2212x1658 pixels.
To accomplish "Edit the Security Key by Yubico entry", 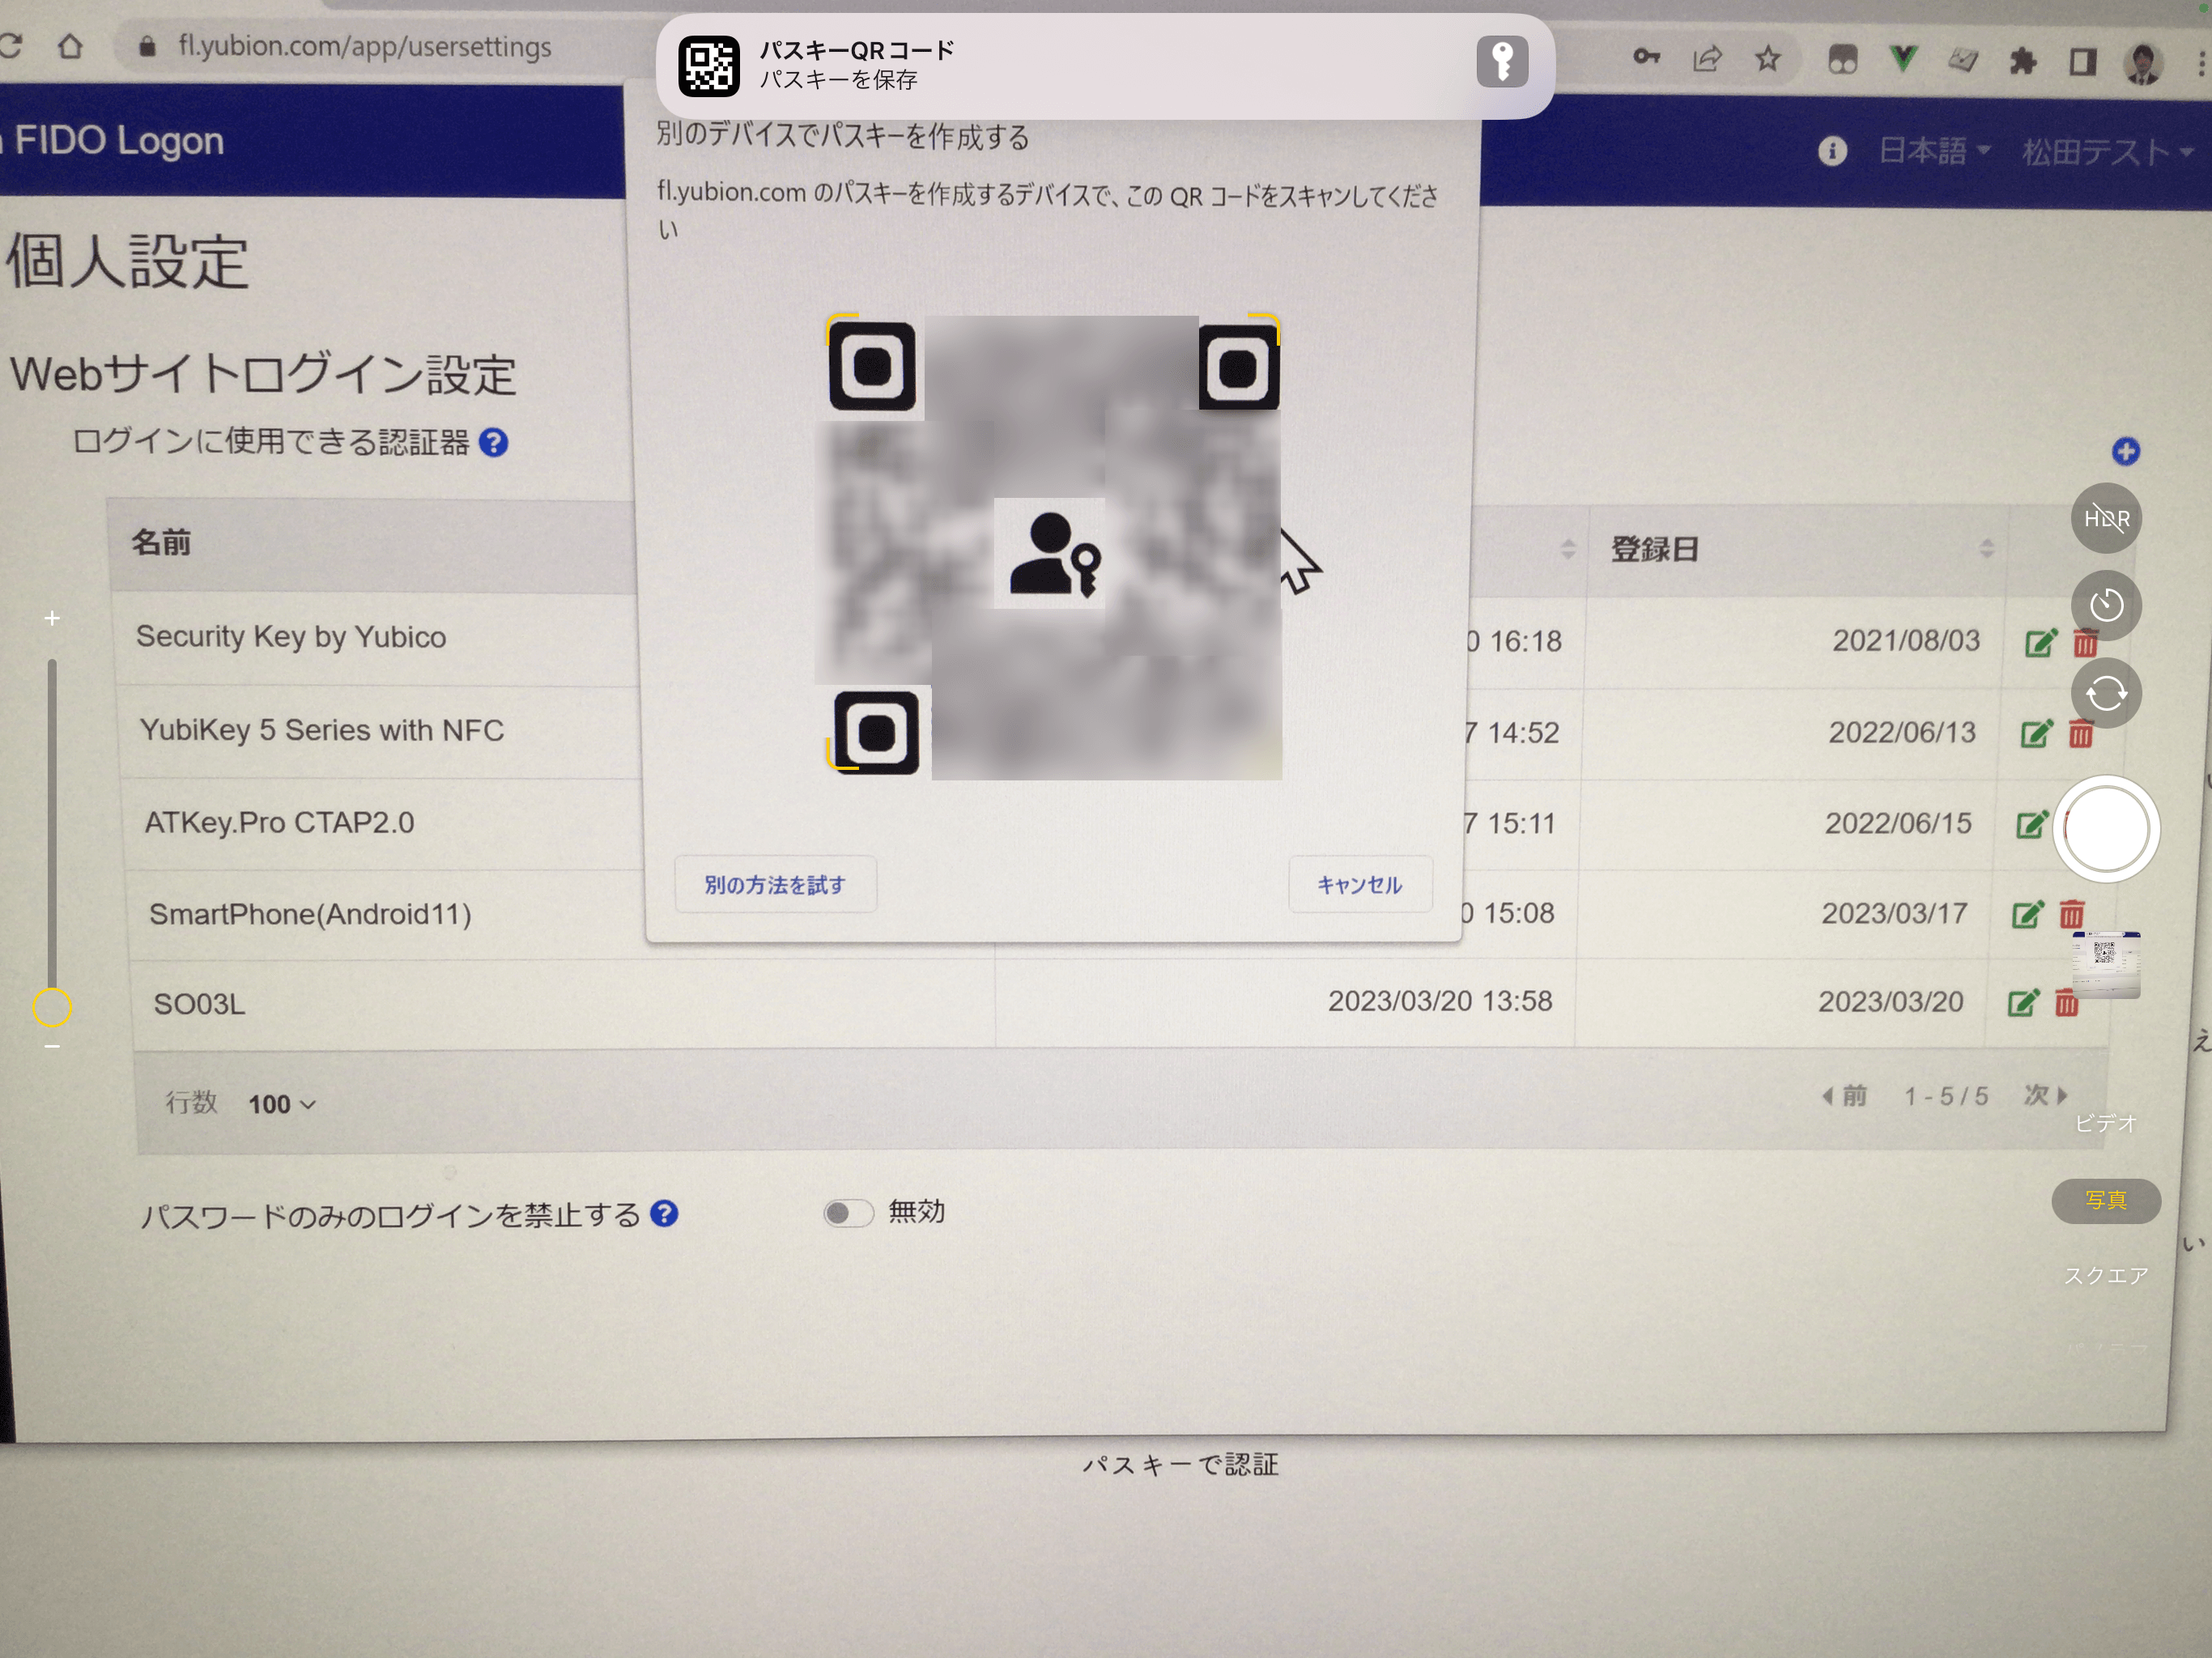I will point(2040,642).
